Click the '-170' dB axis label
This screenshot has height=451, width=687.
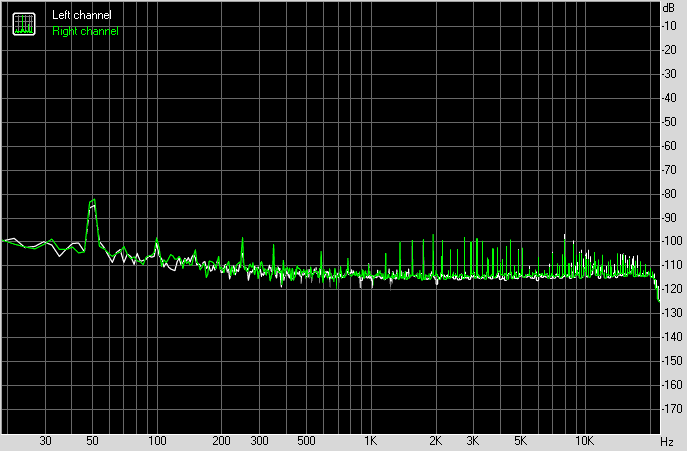coord(672,409)
